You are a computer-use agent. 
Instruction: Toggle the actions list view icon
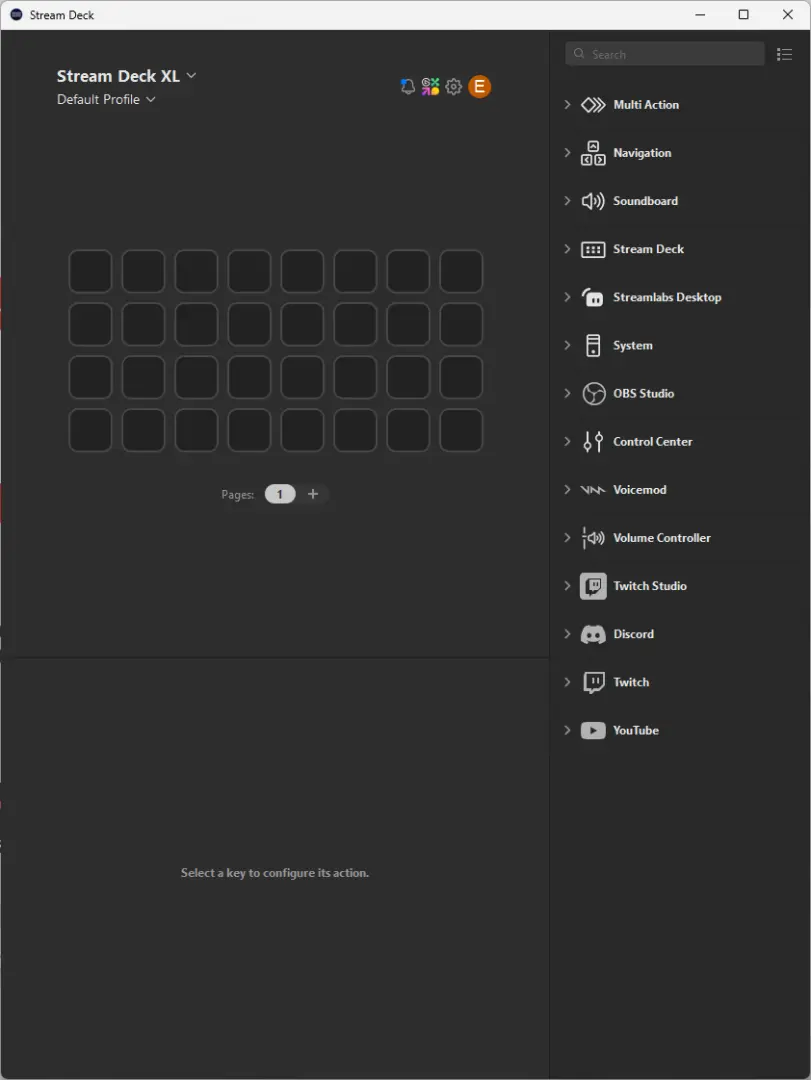[x=784, y=54]
